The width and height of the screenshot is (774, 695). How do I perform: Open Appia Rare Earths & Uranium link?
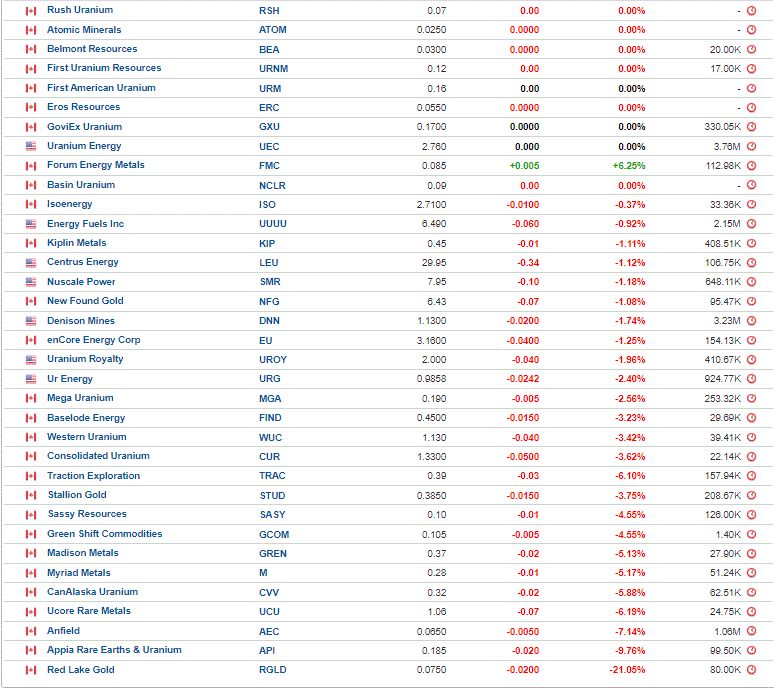click(114, 650)
